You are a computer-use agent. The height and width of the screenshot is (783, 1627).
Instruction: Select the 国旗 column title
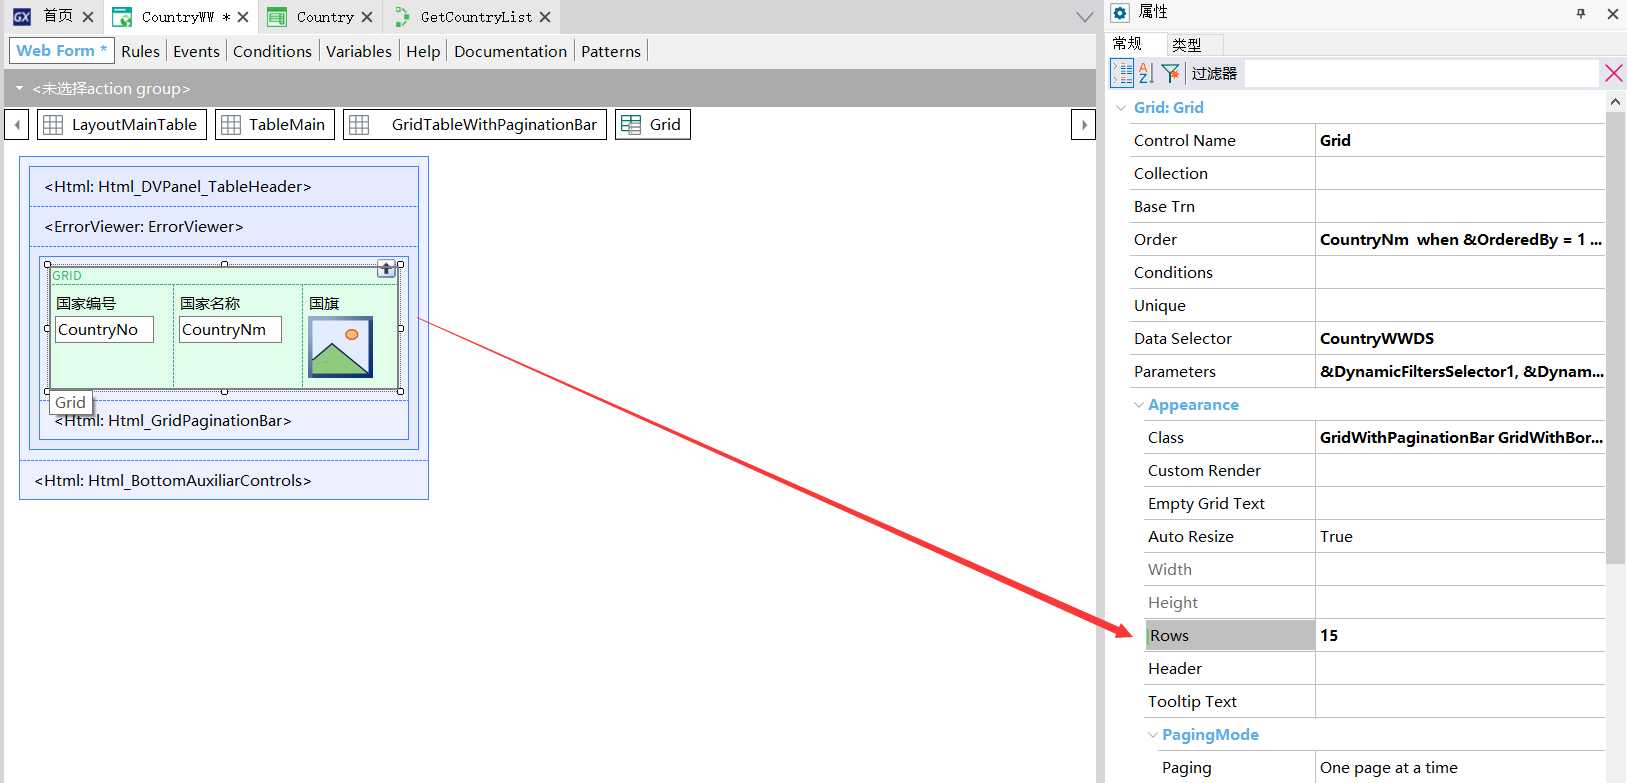coord(324,303)
